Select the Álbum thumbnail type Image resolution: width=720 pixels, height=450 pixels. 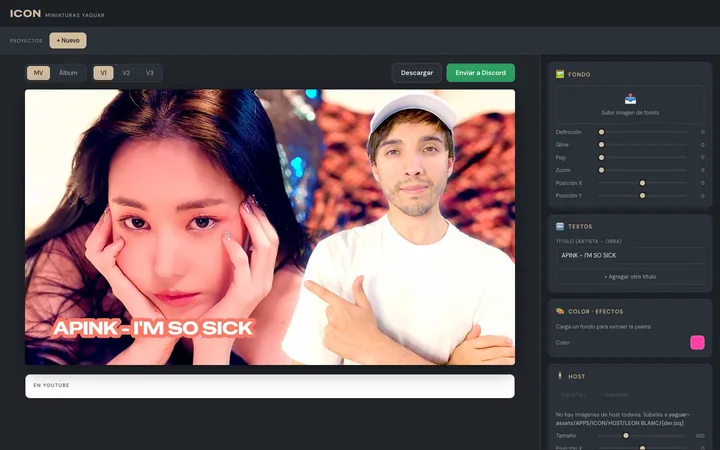[x=68, y=73]
